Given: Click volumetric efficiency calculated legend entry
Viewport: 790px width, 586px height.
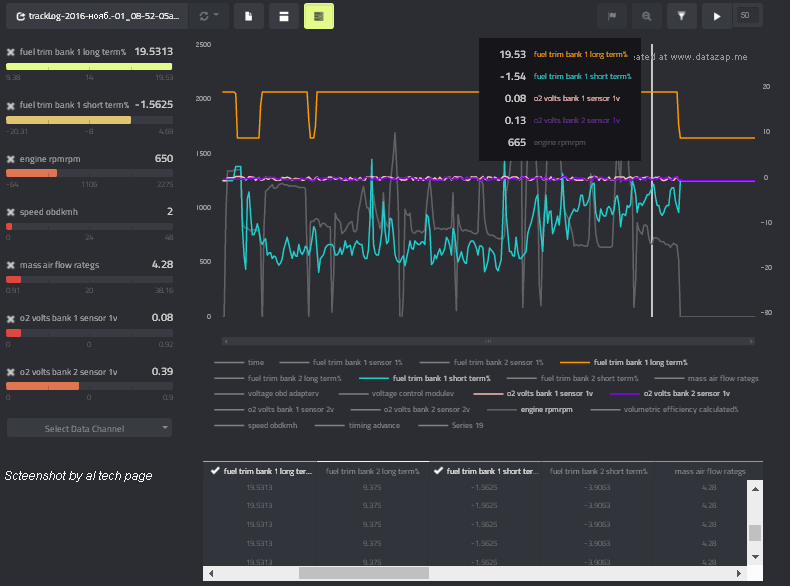Looking at the screenshot, I should [680, 409].
